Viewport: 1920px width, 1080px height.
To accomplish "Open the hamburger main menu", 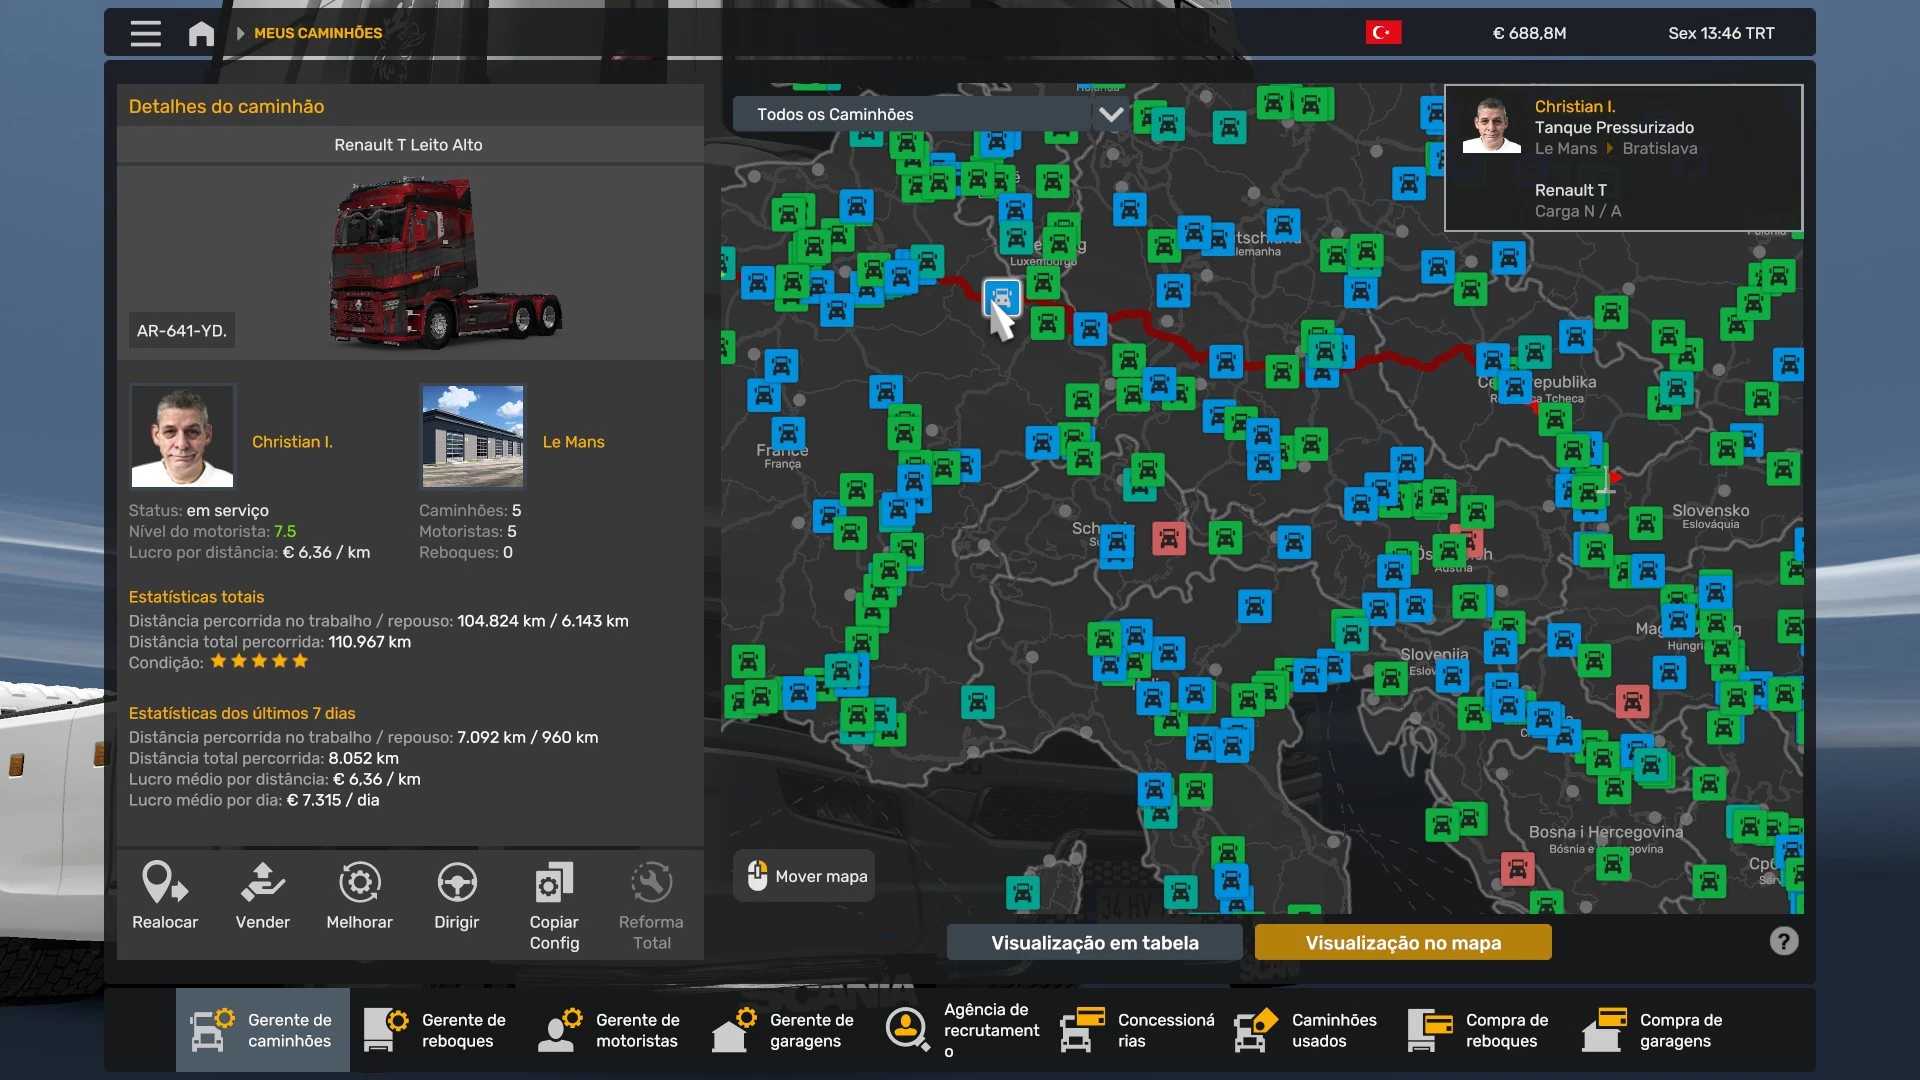I will click(145, 34).
